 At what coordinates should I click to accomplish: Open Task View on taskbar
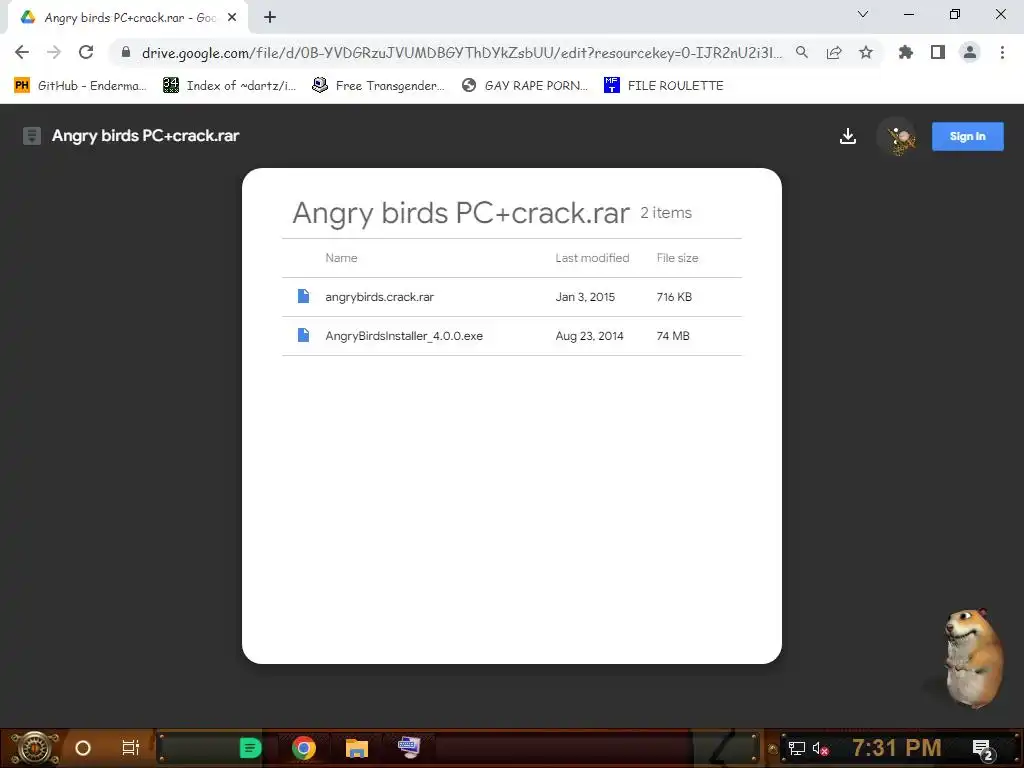click(x=131, y=748)
